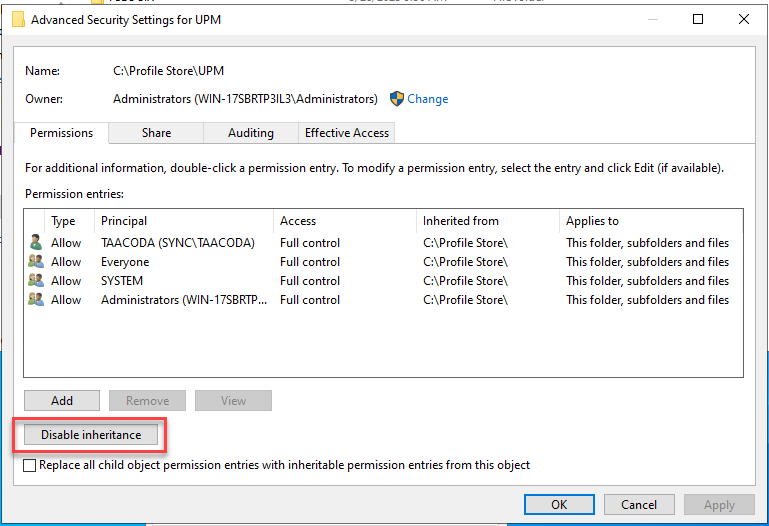Screen dimensions: 769x526
Task: Maximize the Advanced Security Settings window
Action: click(698, 19)
